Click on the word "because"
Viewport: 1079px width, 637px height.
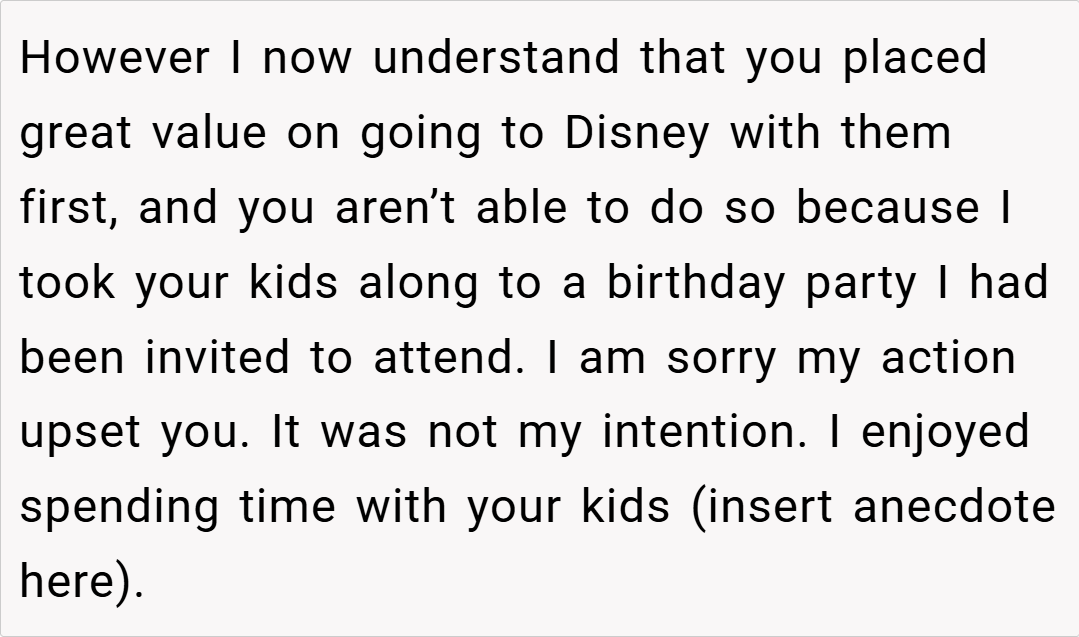(888, 207)
